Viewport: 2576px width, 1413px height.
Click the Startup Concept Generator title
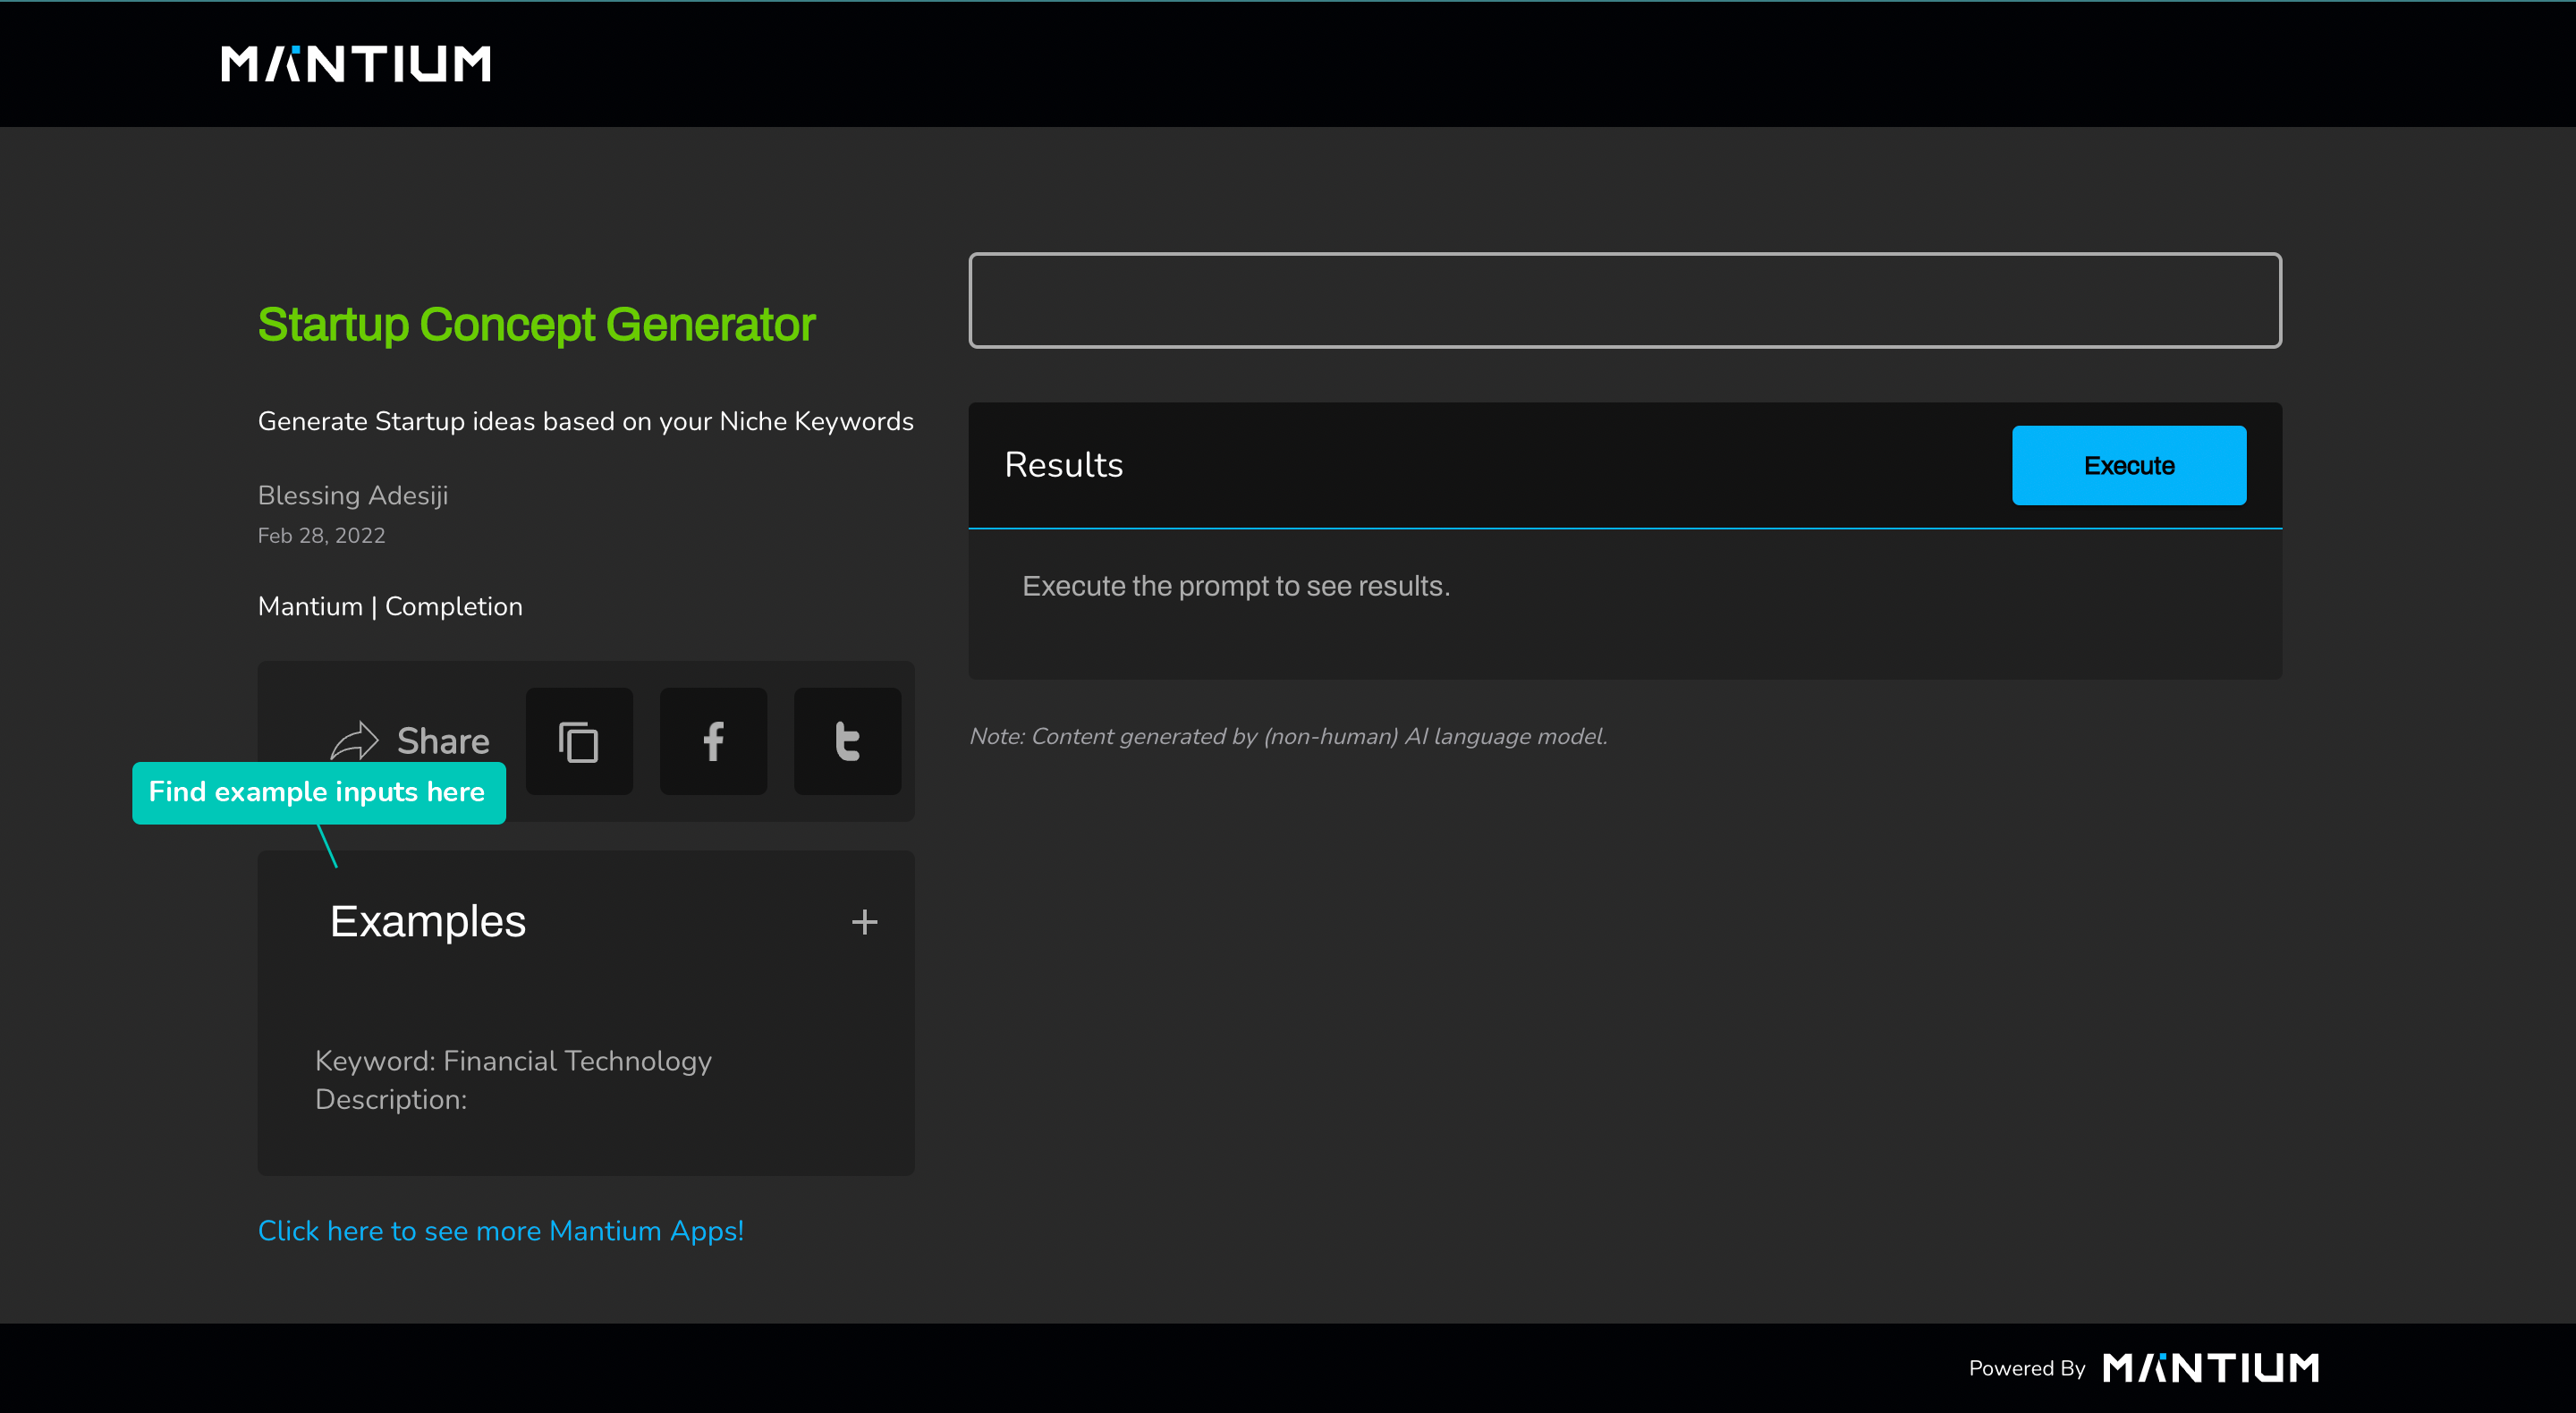536,324
